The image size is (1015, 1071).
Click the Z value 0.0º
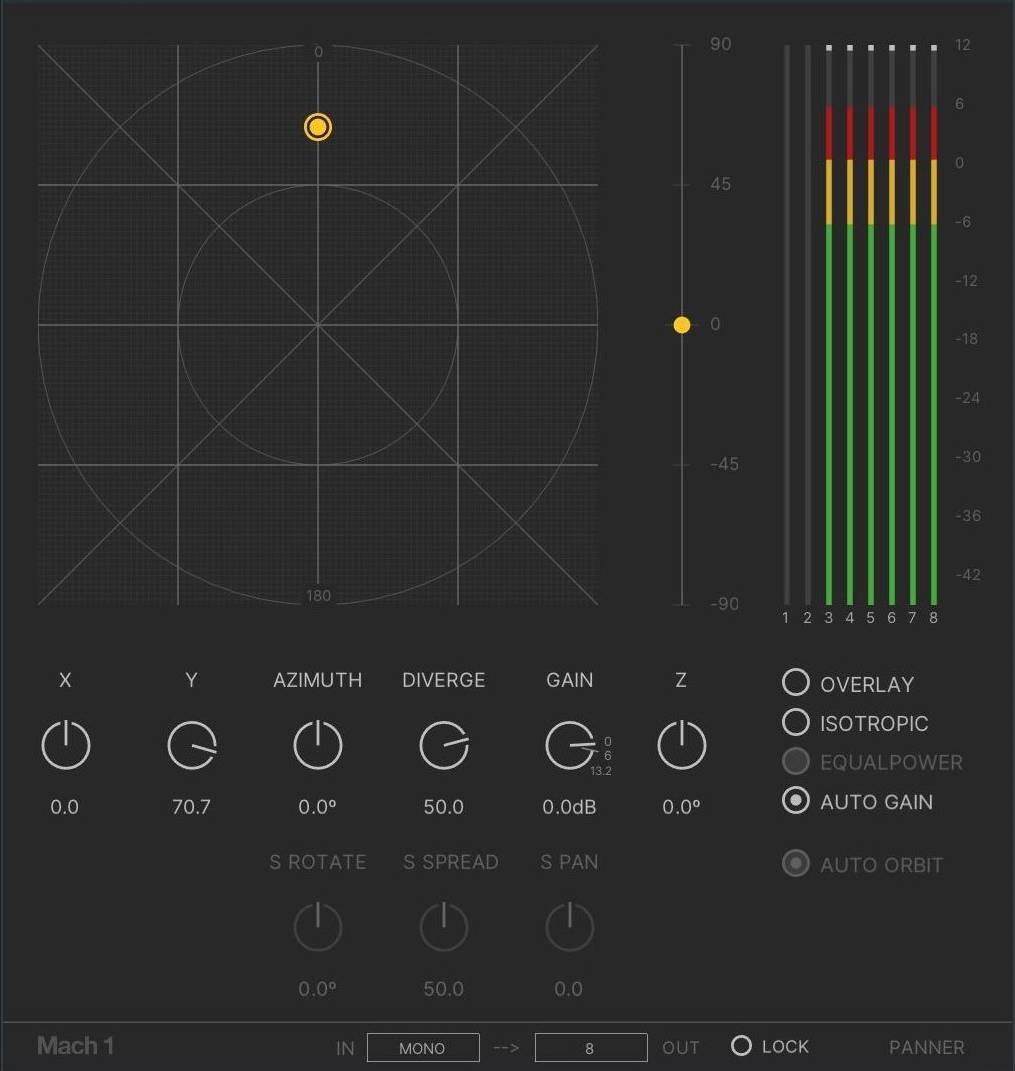(682, 807)
